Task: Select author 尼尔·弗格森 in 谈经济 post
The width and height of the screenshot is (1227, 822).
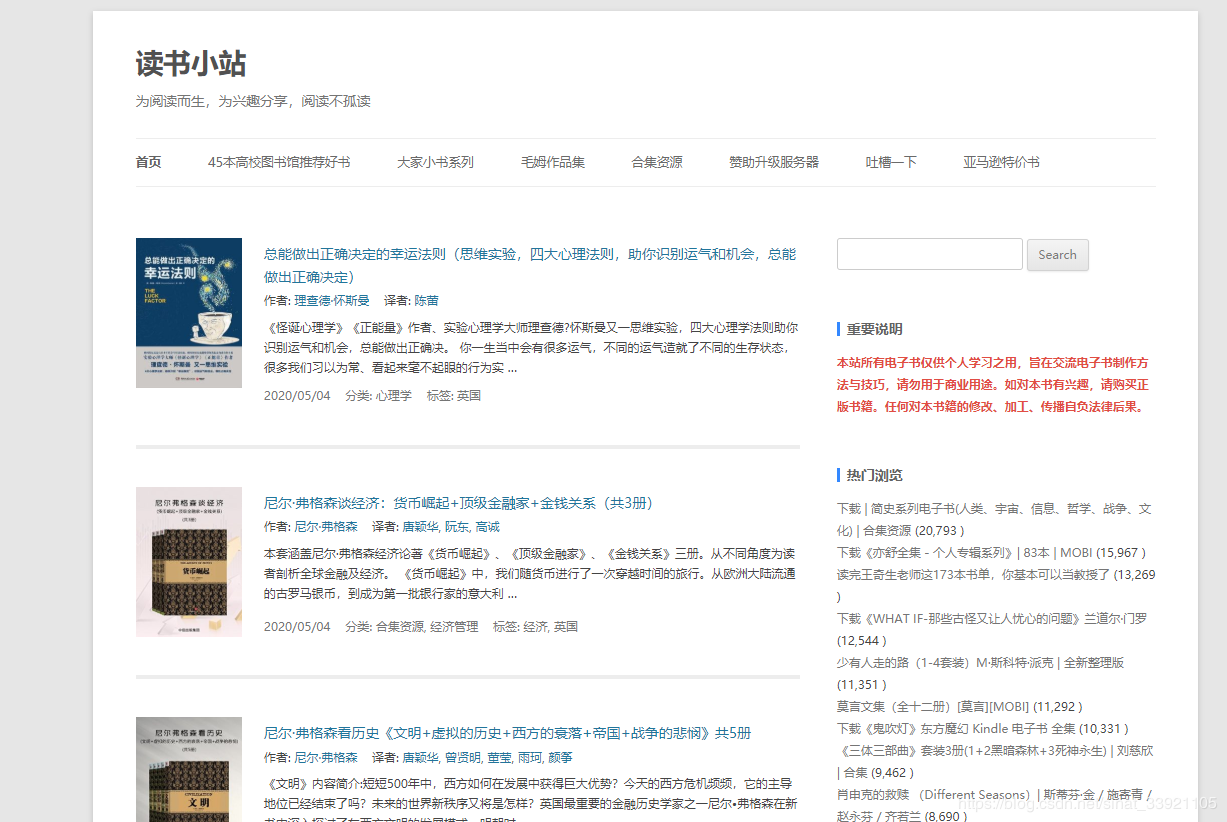Action: tap(325, 526)
